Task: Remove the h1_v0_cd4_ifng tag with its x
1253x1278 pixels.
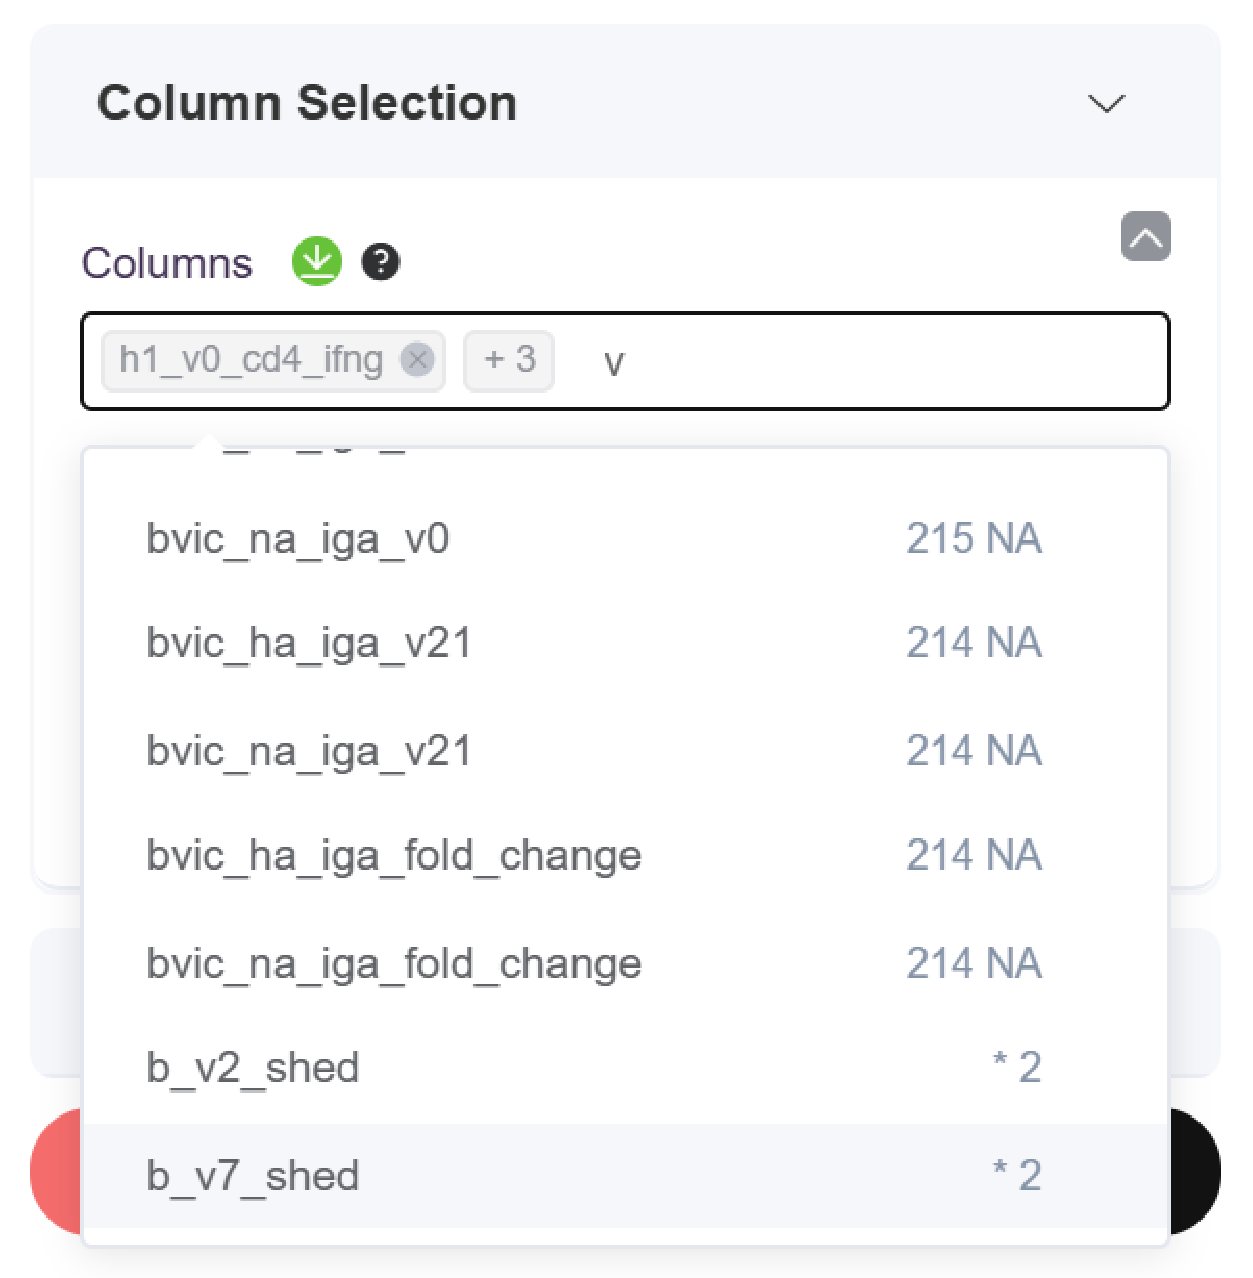Action: (417, 359)
